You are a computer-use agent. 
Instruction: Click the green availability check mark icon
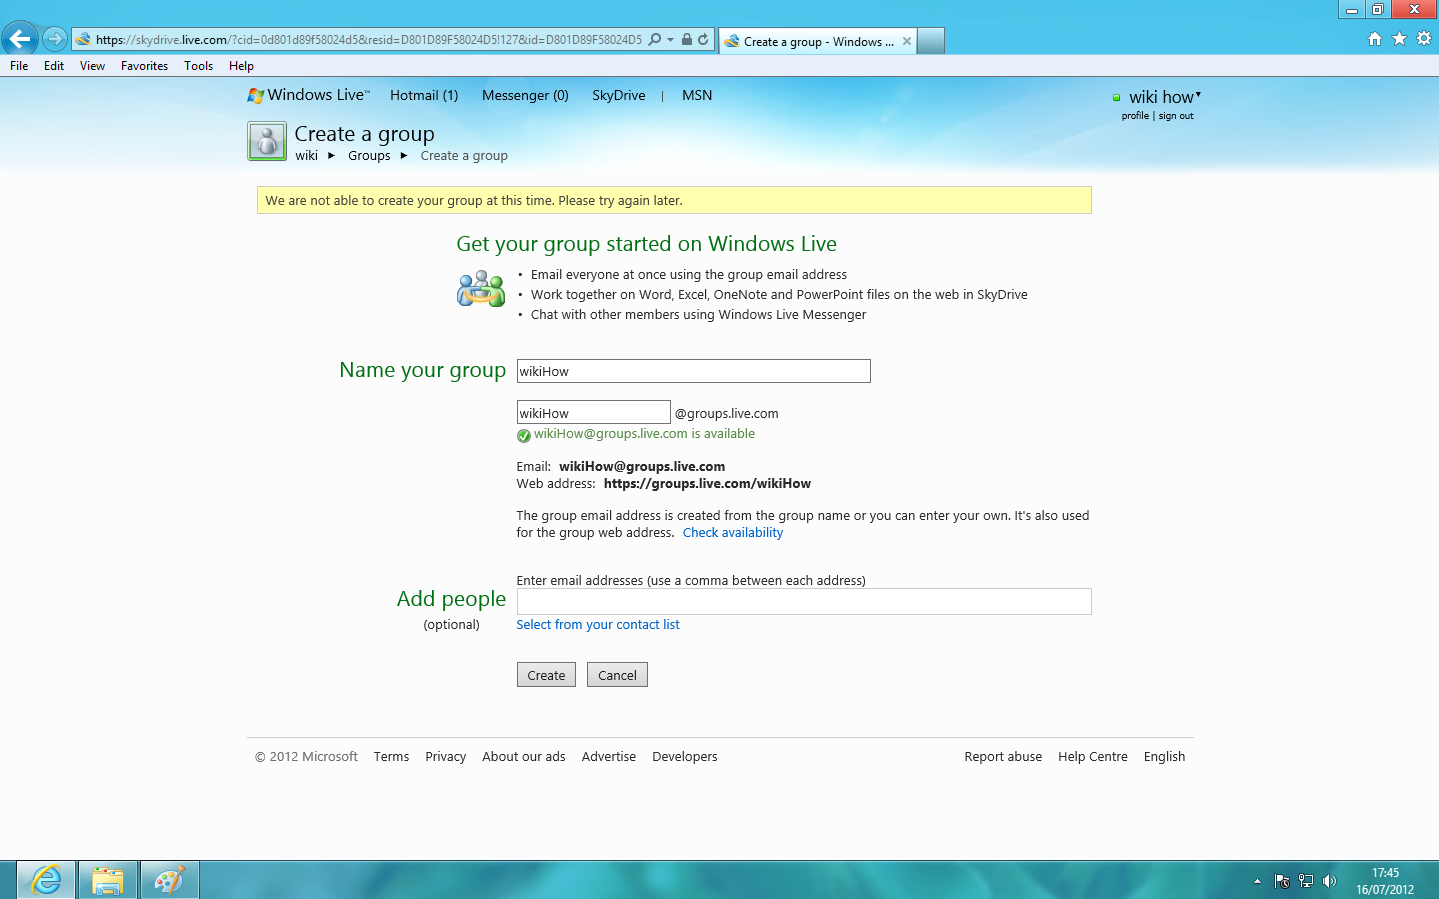click(x=524, y=435)
